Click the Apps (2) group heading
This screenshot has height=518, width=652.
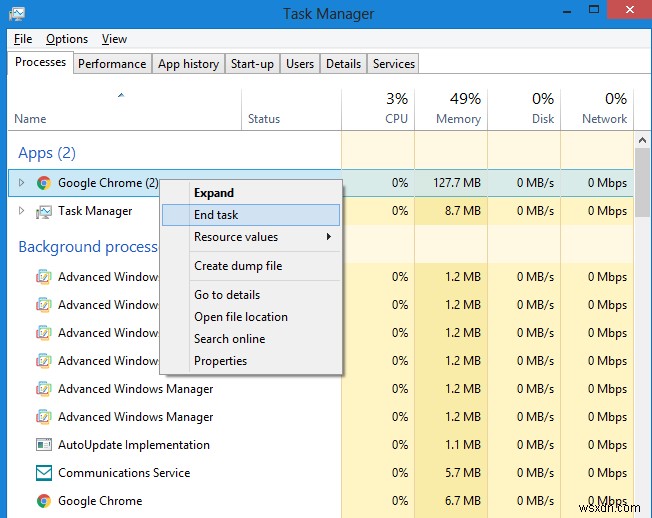pos(47,153)
